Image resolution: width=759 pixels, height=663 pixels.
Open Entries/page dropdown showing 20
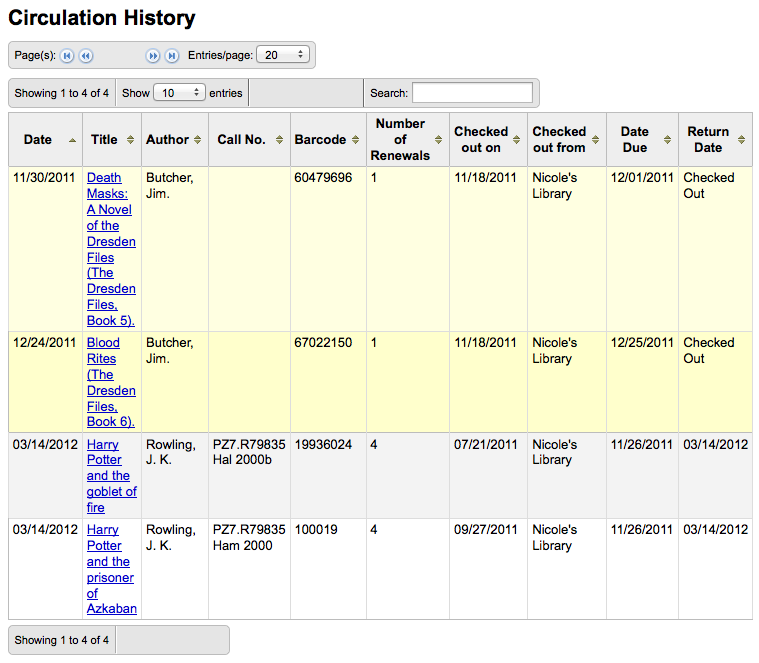tap(283, 55)
